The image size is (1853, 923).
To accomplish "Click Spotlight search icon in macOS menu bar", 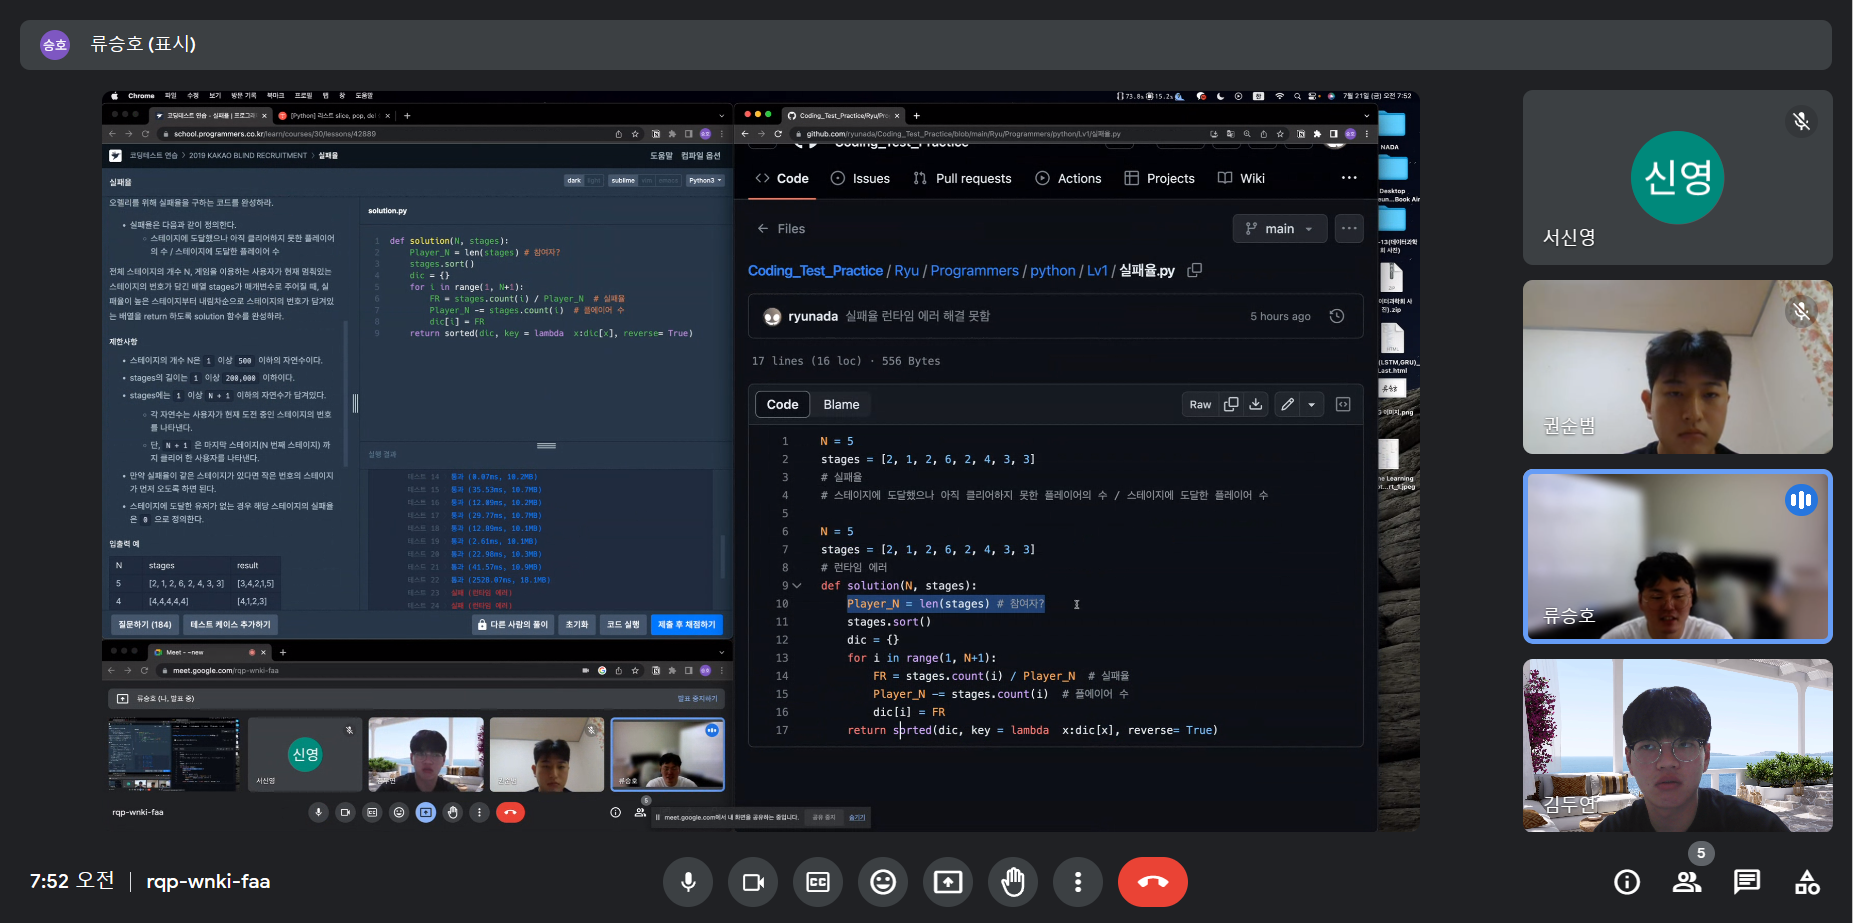I will coord(1297,96).
